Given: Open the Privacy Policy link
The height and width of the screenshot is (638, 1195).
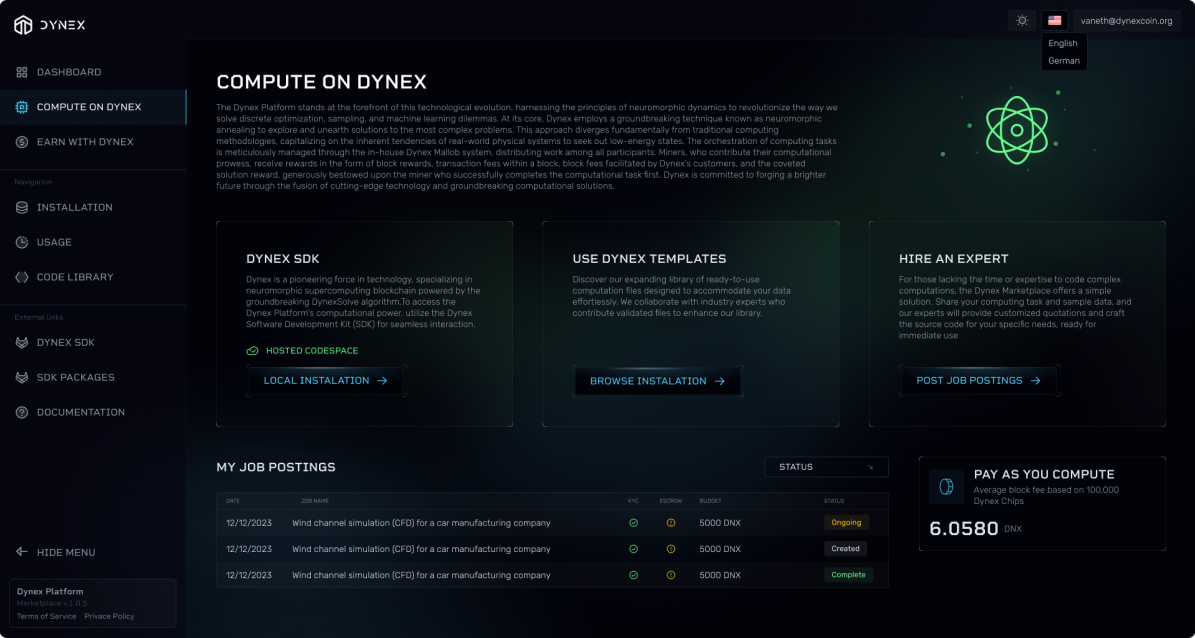Looking at the screenshot, I should point(109,616).
